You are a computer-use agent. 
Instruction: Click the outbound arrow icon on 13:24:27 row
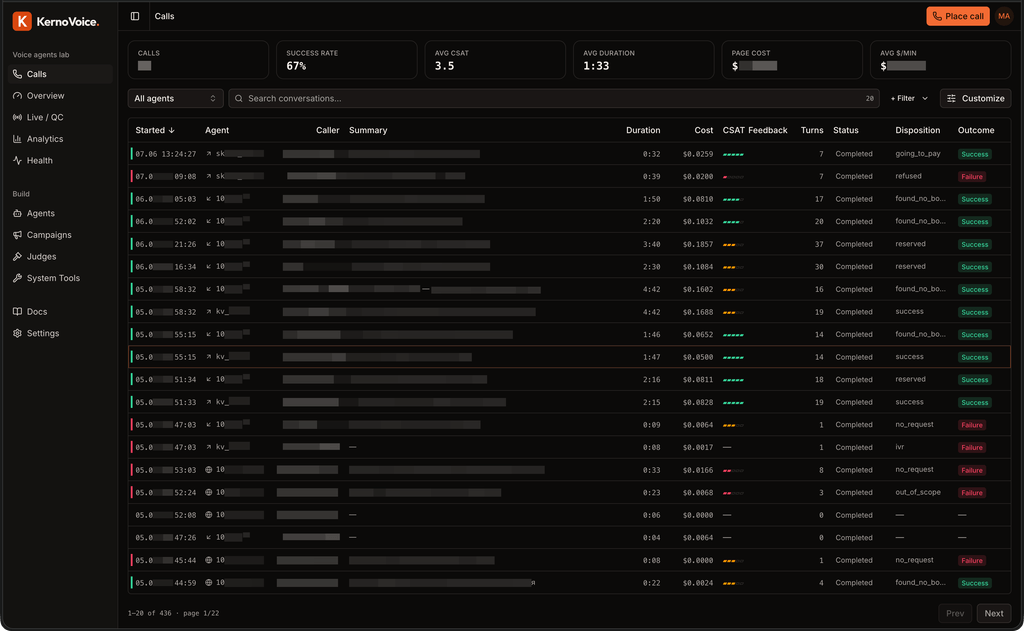[x=209, y=154]
